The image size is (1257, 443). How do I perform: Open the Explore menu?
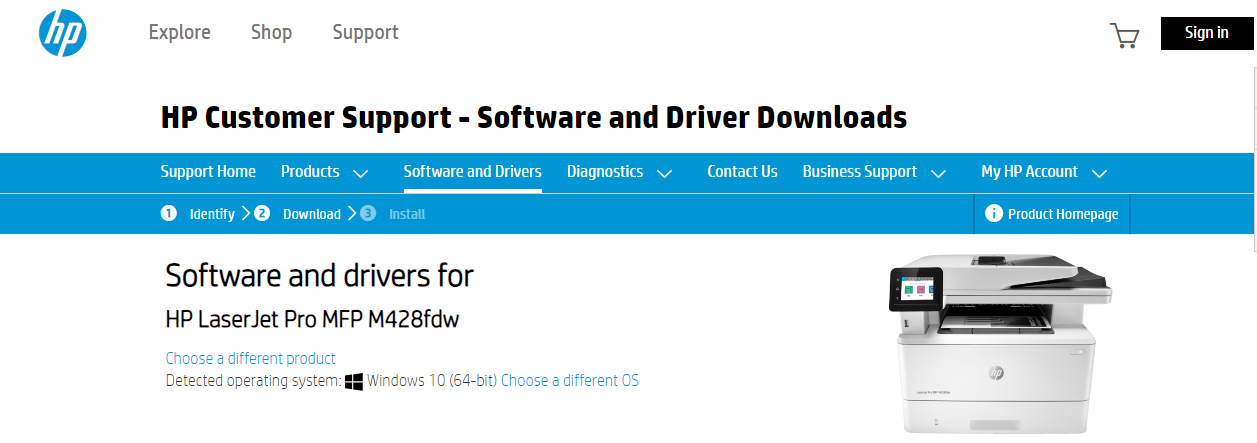point(179,32)
